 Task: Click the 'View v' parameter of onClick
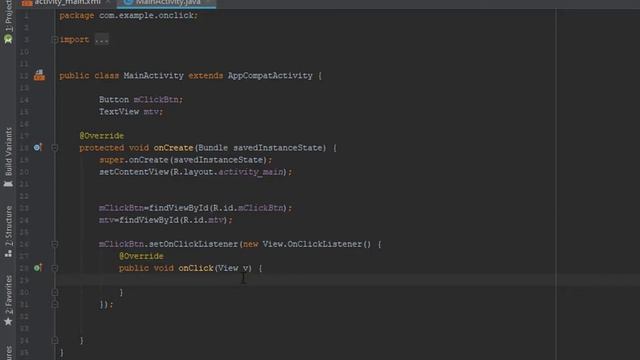233,268
